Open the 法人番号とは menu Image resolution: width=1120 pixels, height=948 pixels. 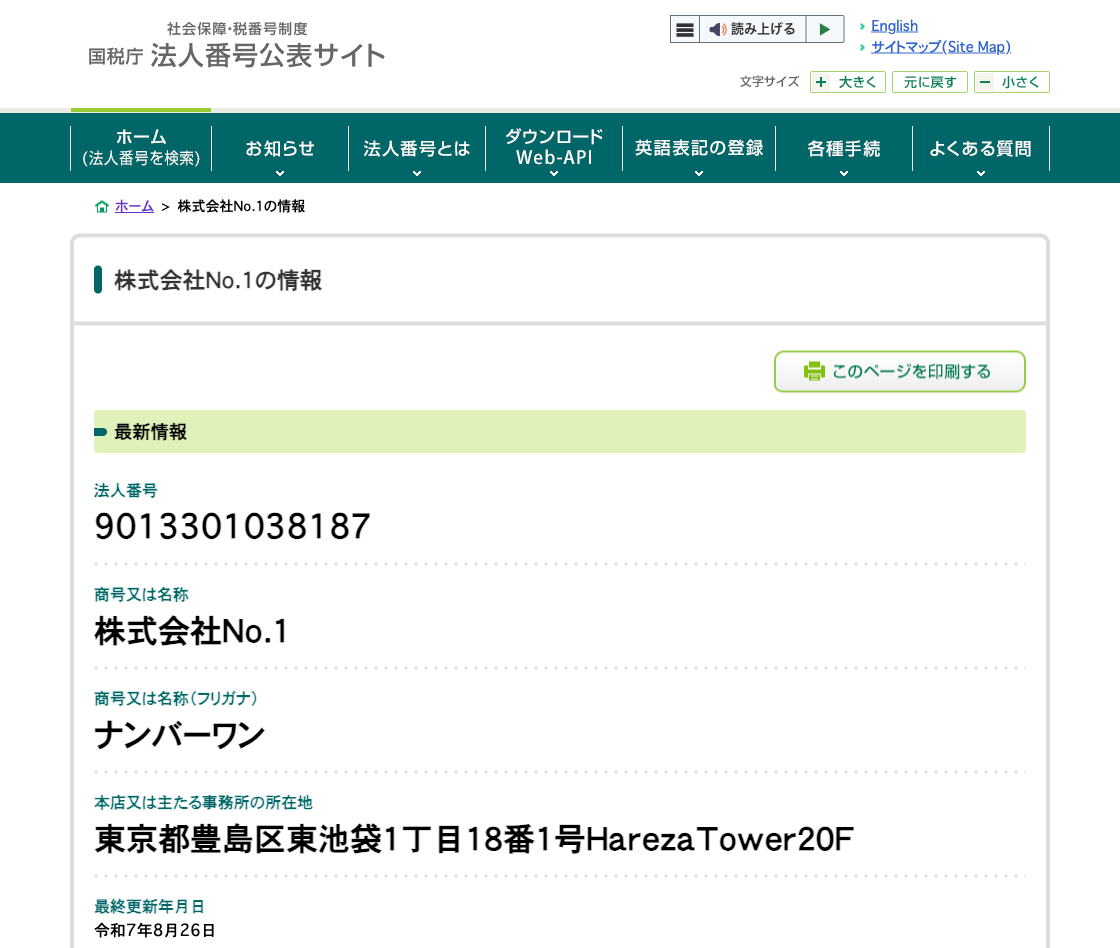pyautogui.click(x=416, y=148)
